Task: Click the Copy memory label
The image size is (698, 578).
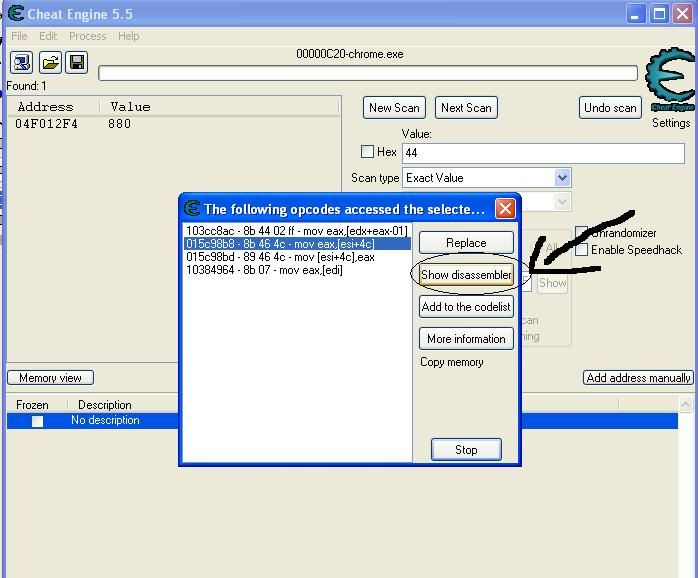Action: [452, 362]
